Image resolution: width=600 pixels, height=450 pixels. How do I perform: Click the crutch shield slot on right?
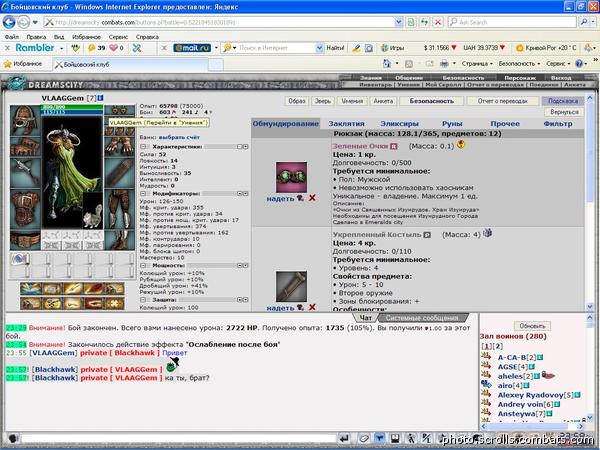tap(119, 173)
